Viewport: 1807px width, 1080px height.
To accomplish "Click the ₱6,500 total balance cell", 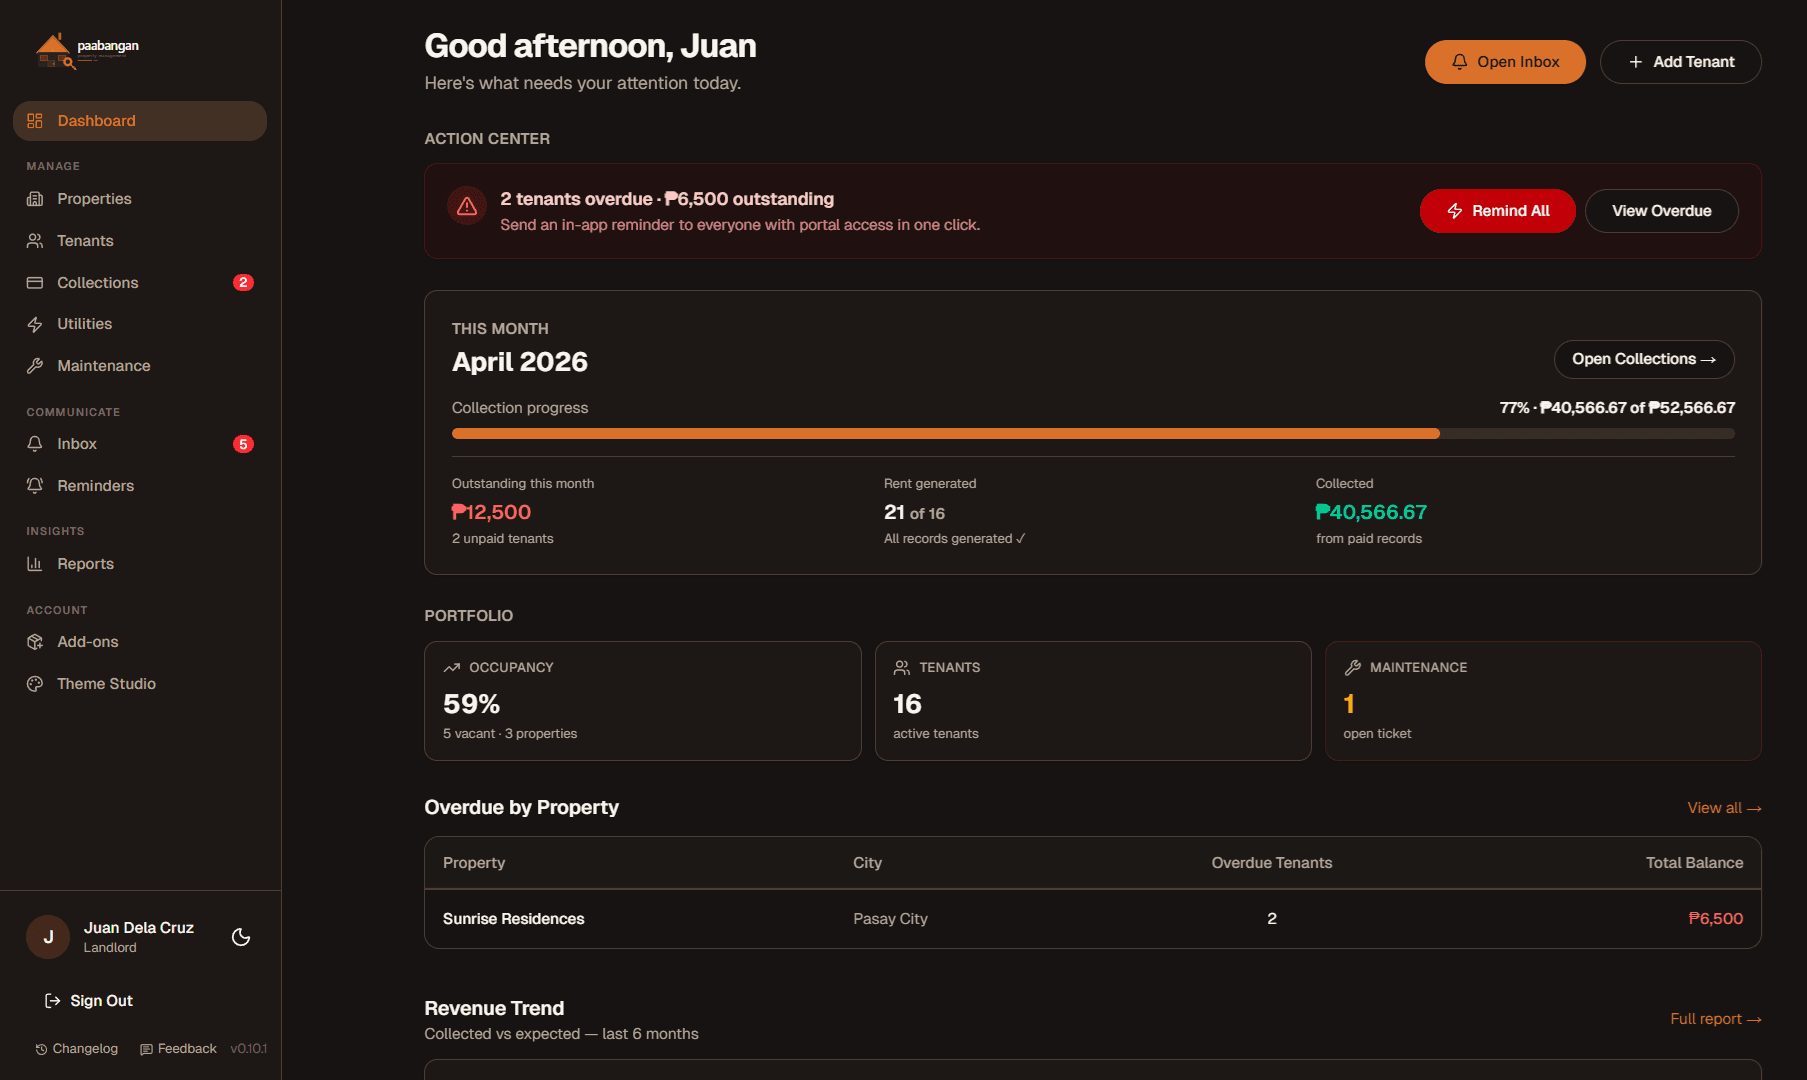I will click(1716, 919).
